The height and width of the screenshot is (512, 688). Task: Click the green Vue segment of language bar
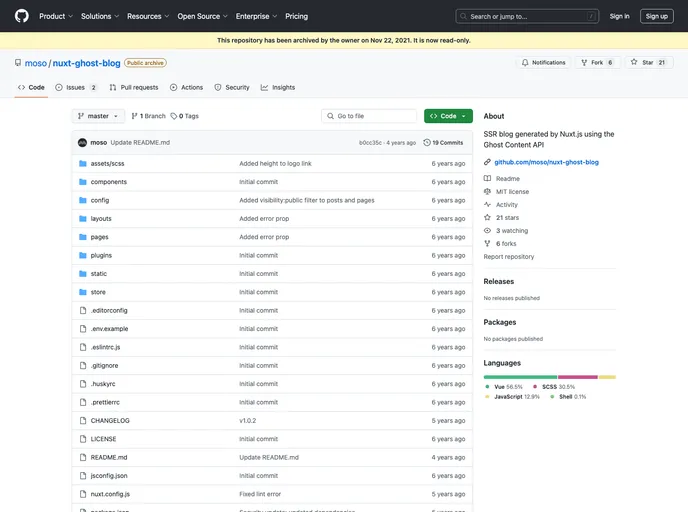(520, 377)
